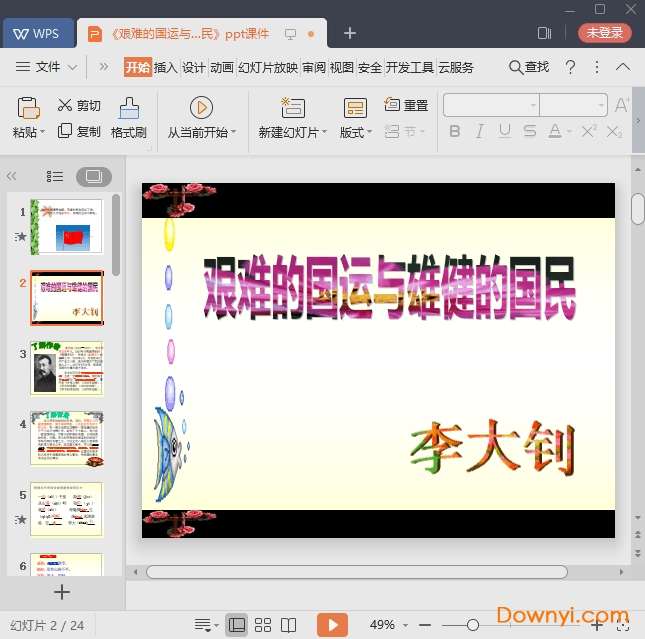Screen dimensions: 645x639
Task: Click the presentation mode icon on document tab
Action: (x=290, y=34)
